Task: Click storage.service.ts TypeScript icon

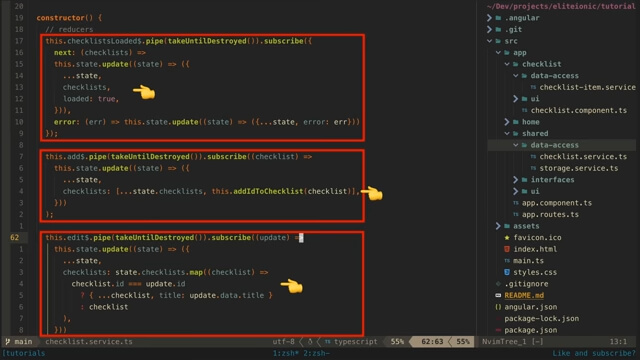Action: click(x=533, y=168)
